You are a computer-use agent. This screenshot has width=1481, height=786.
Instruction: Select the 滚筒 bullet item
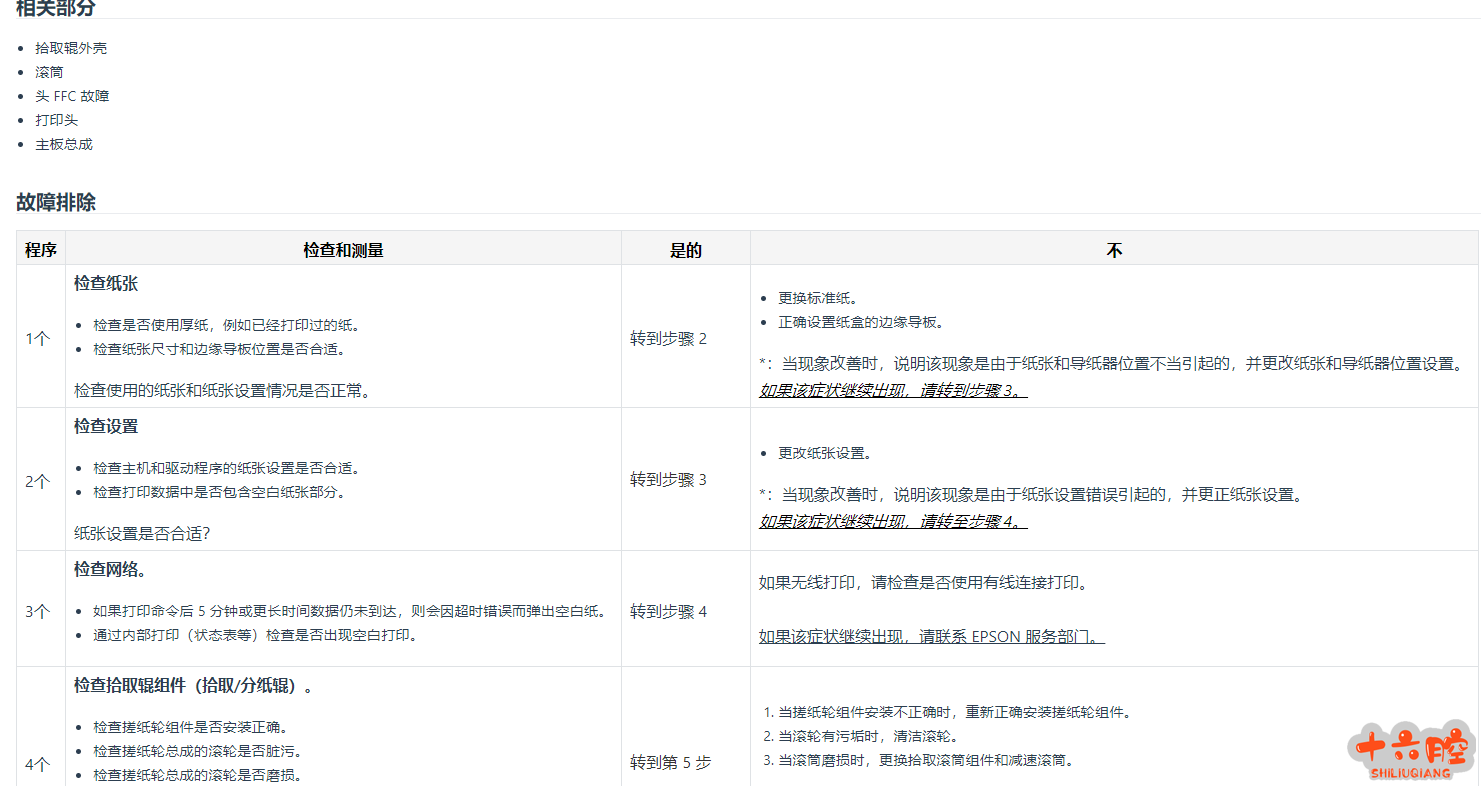[49, 72]
